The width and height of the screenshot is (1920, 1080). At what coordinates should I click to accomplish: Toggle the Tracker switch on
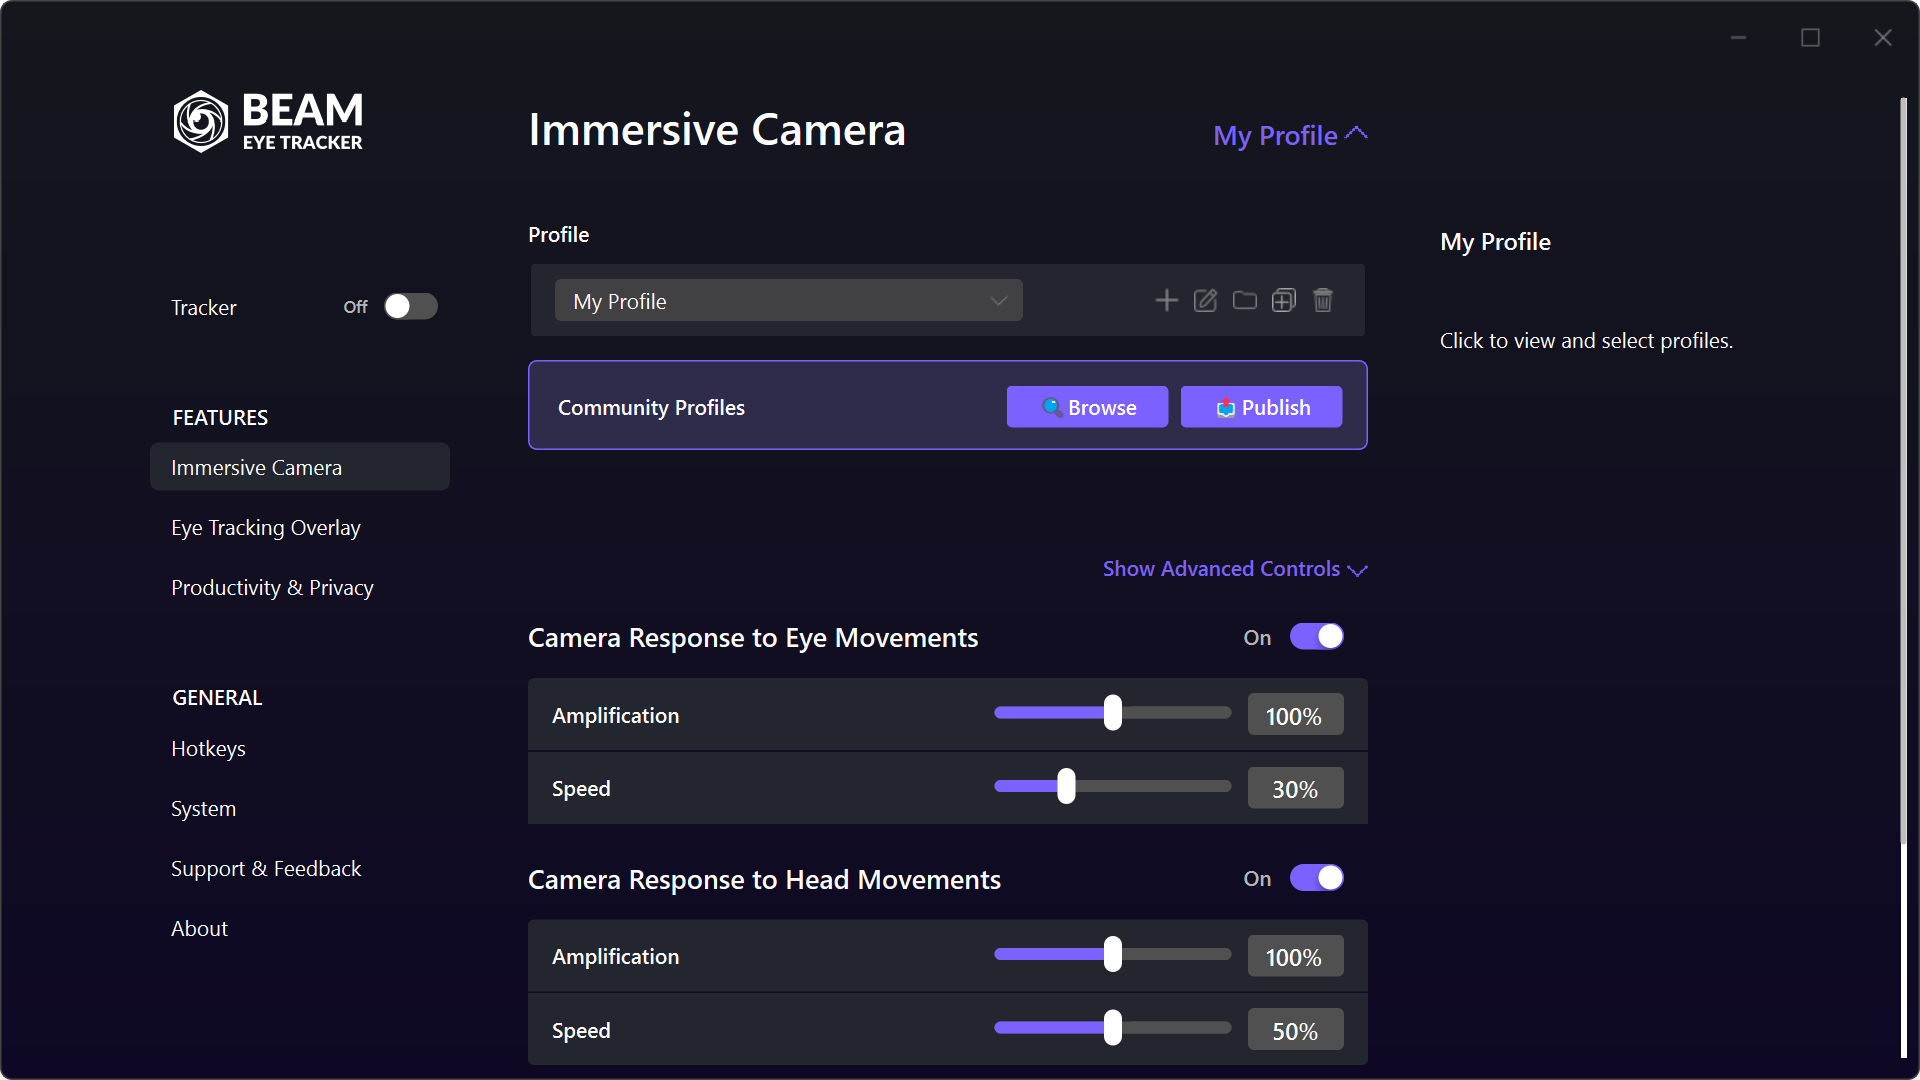[411, 306]
